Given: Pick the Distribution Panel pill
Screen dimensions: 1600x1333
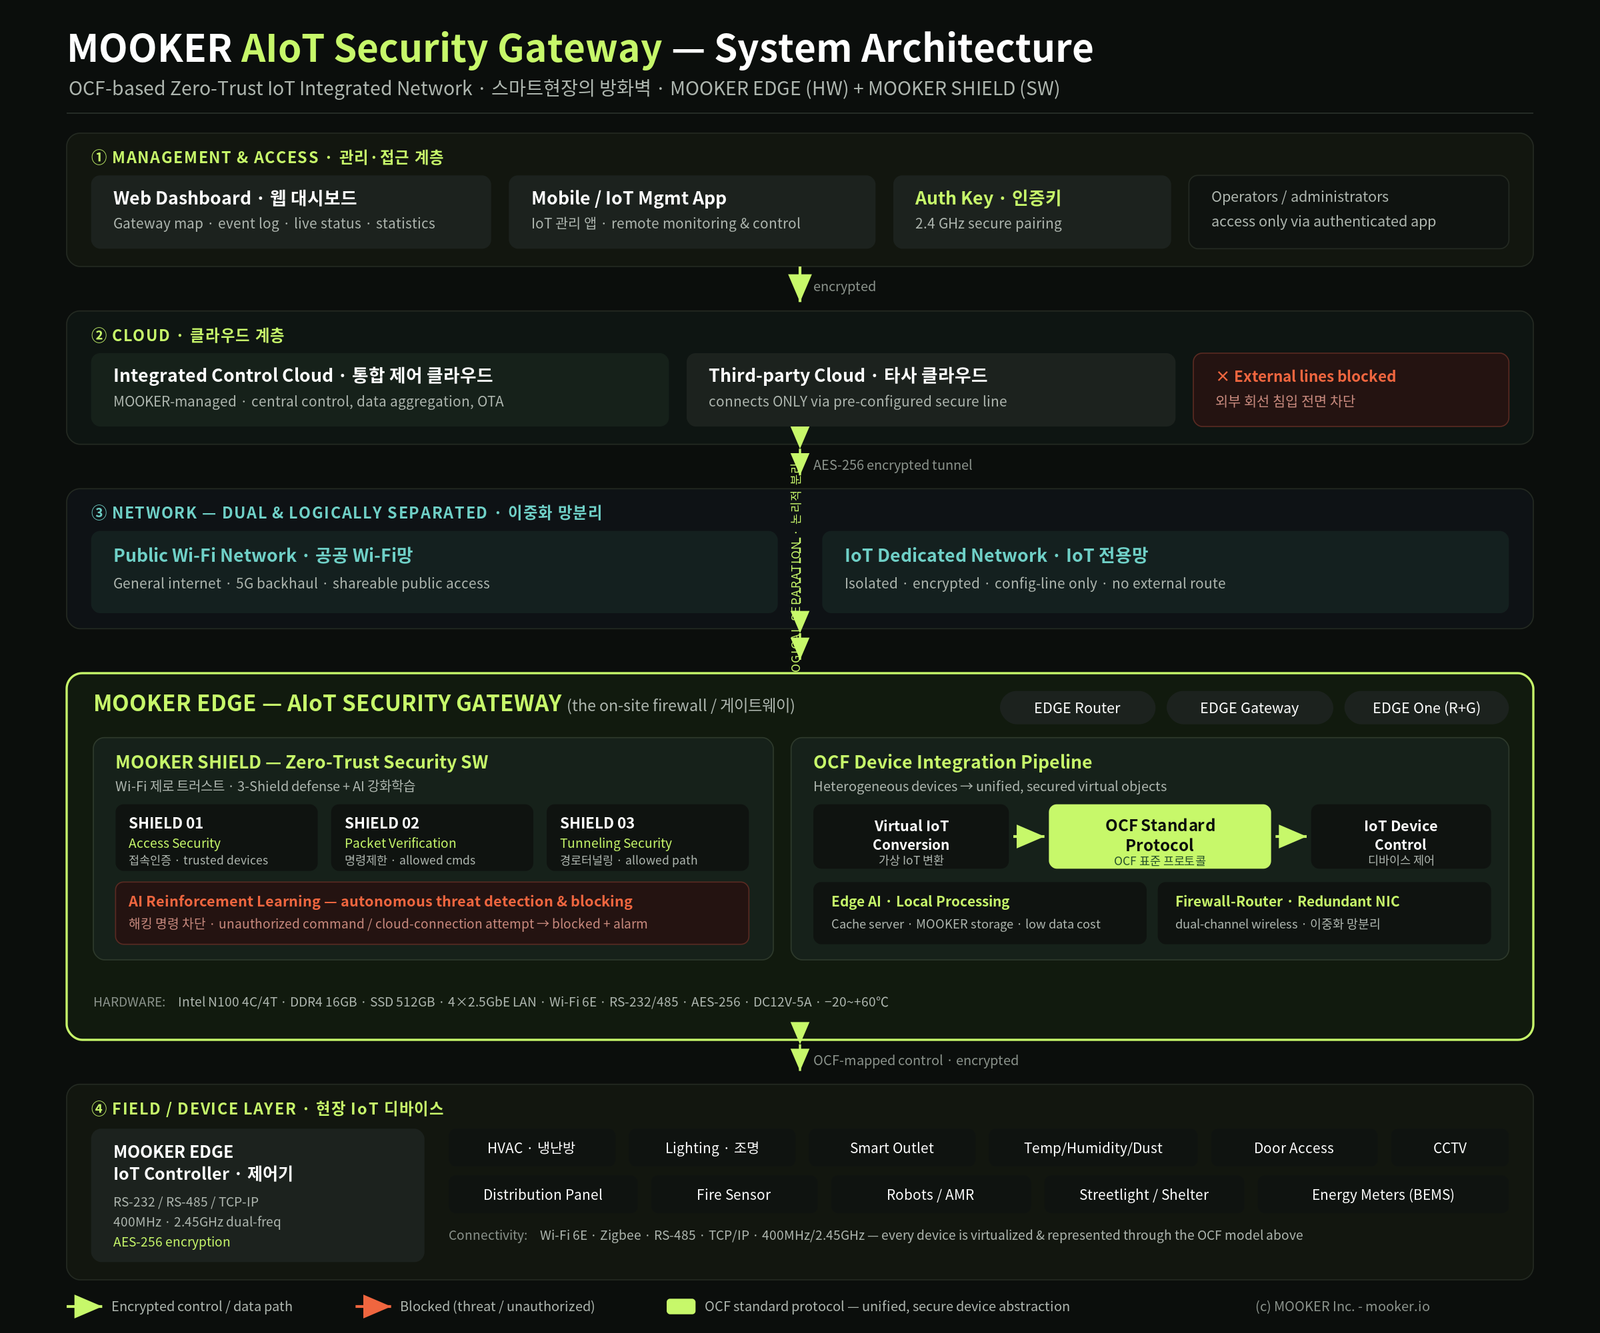Looking at the screenshot, I should point(543,1194).
